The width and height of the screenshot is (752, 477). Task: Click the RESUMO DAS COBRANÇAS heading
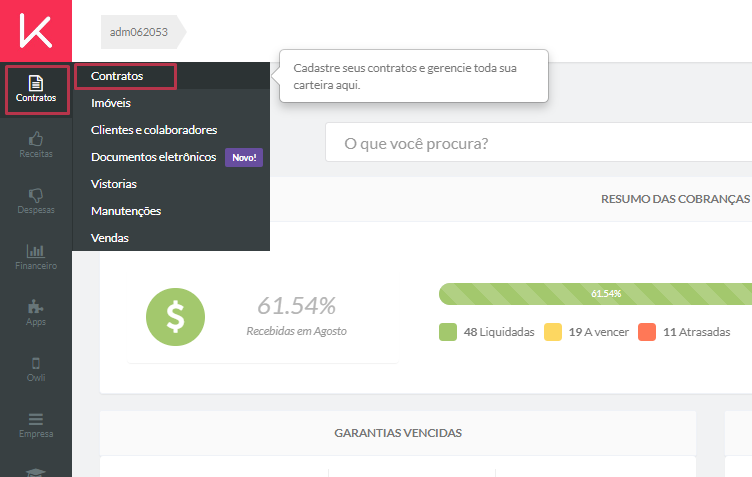(x=675, y=199)
